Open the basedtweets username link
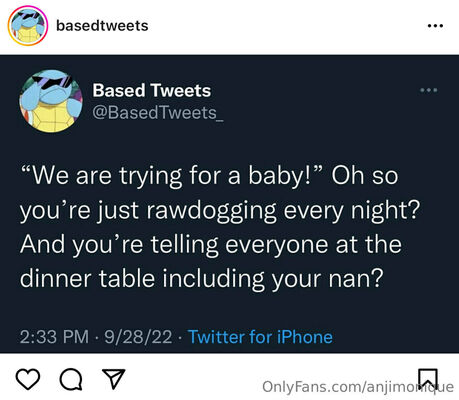459x400 pixels. pyautogui.click(x=102, y=26)
